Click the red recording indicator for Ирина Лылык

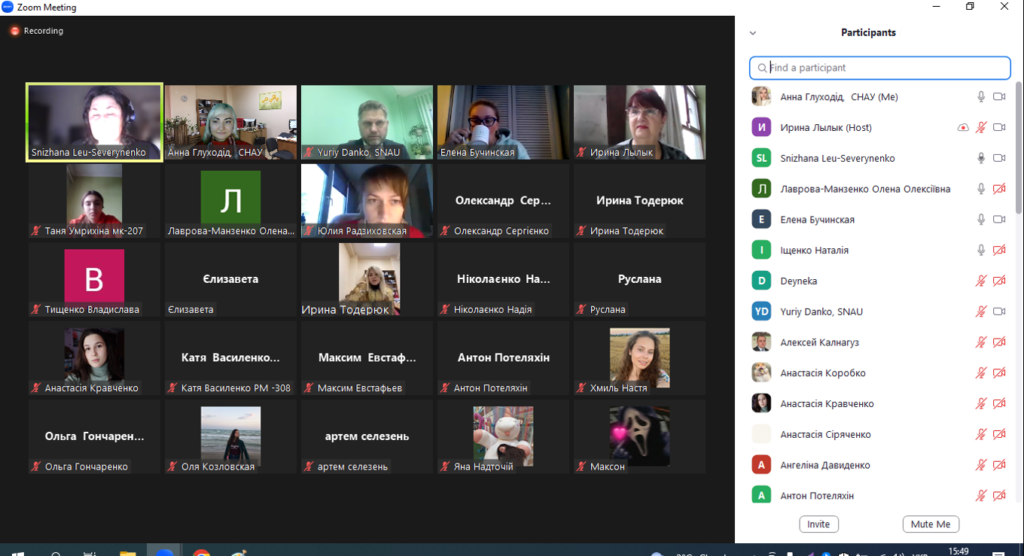click(963, 128)
